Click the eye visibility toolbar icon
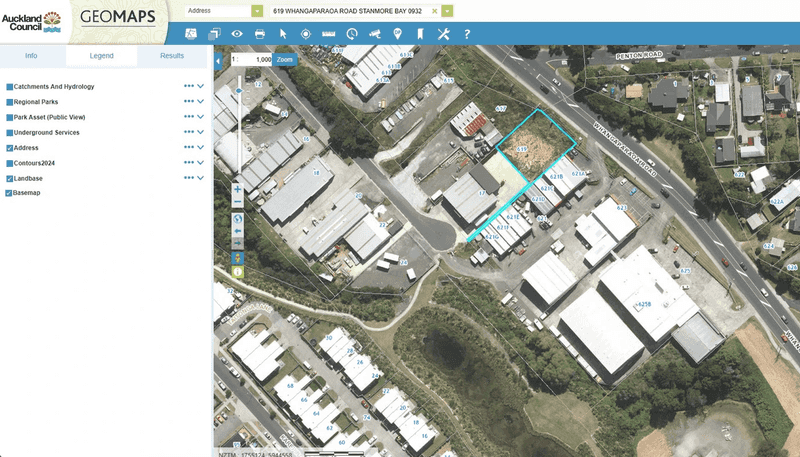This screenshot has height=457, width=800. (x=237, y=34)
